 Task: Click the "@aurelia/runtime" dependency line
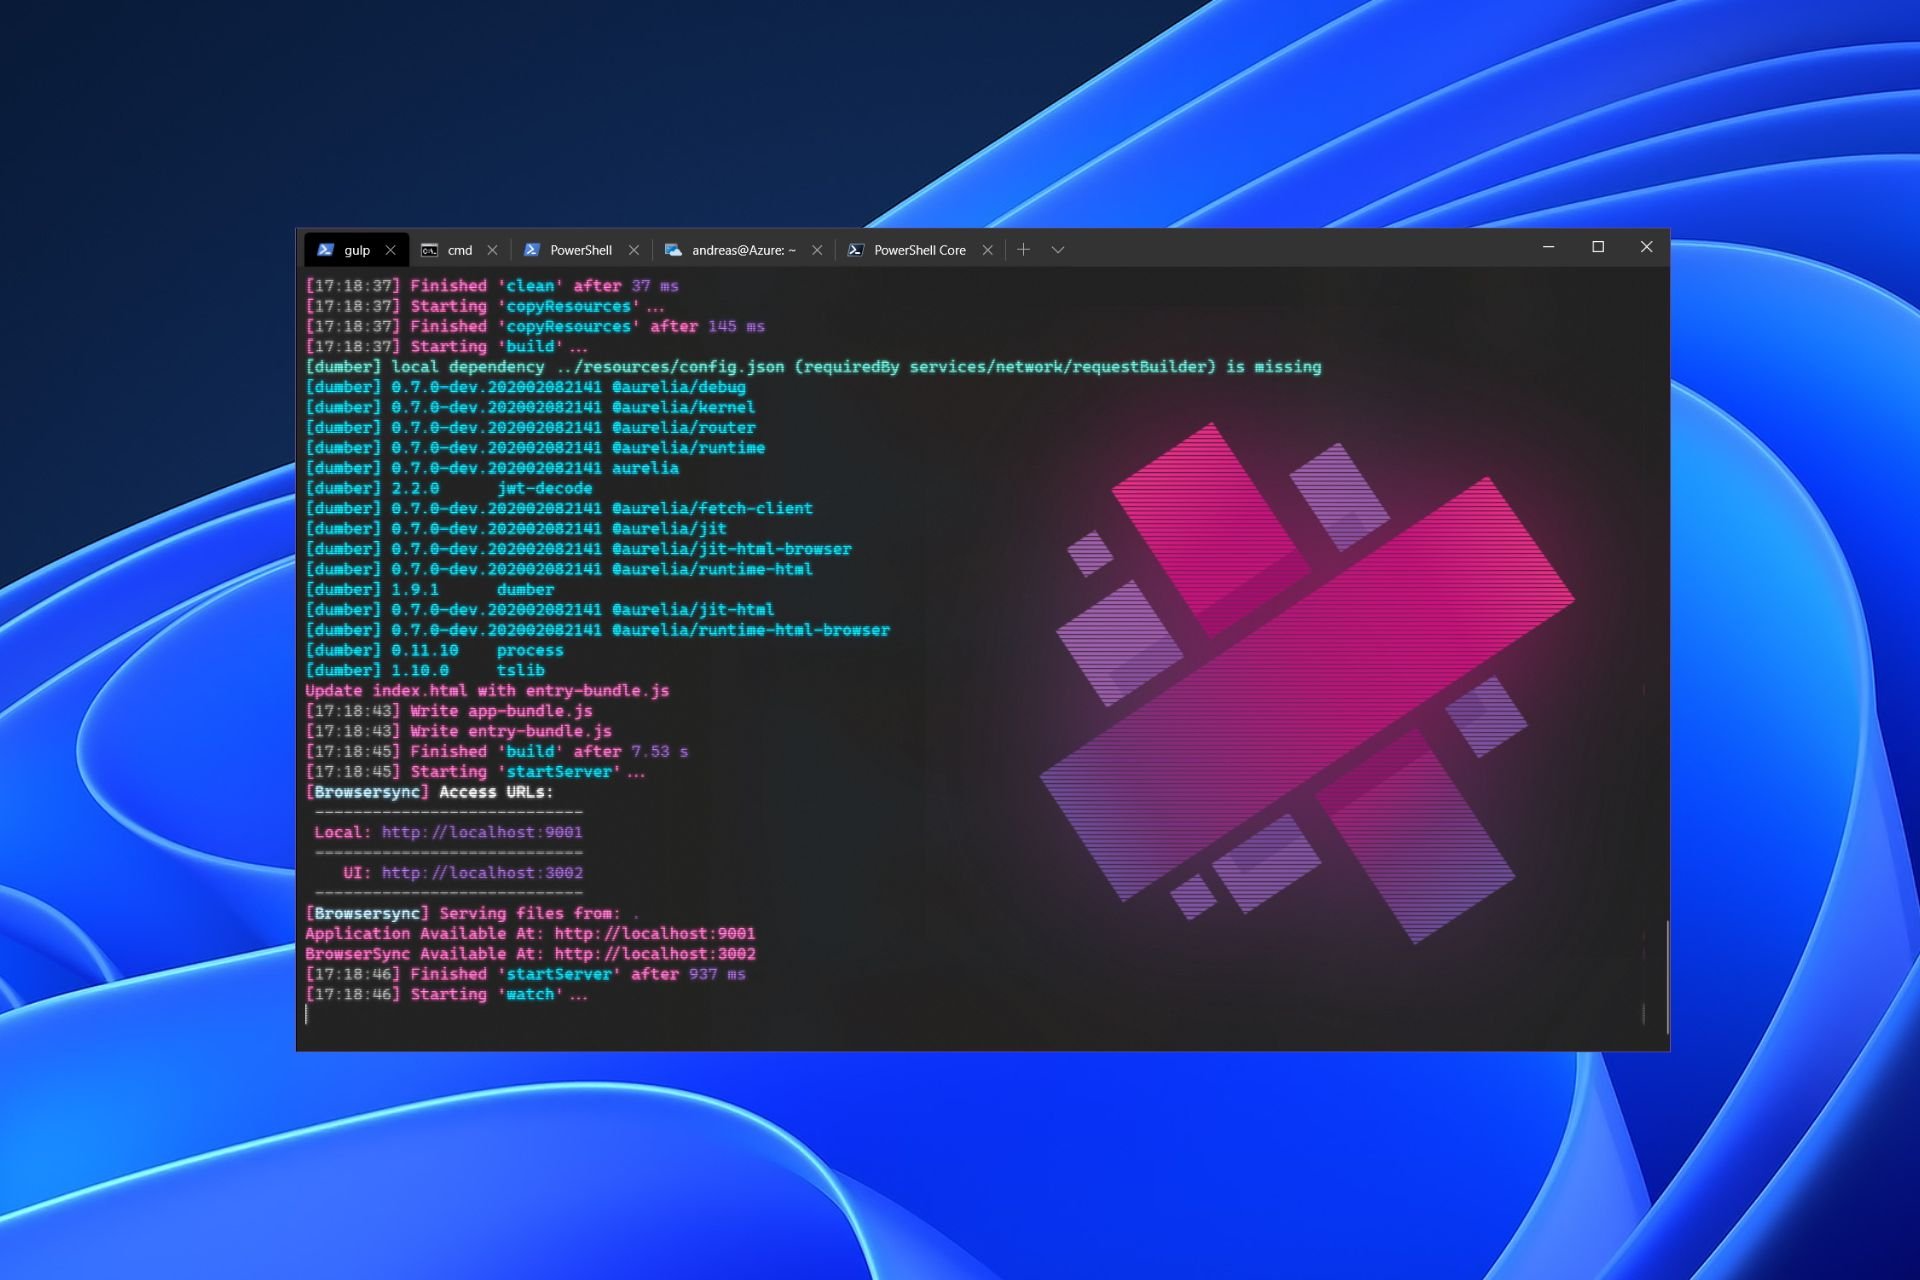[535, 448]
